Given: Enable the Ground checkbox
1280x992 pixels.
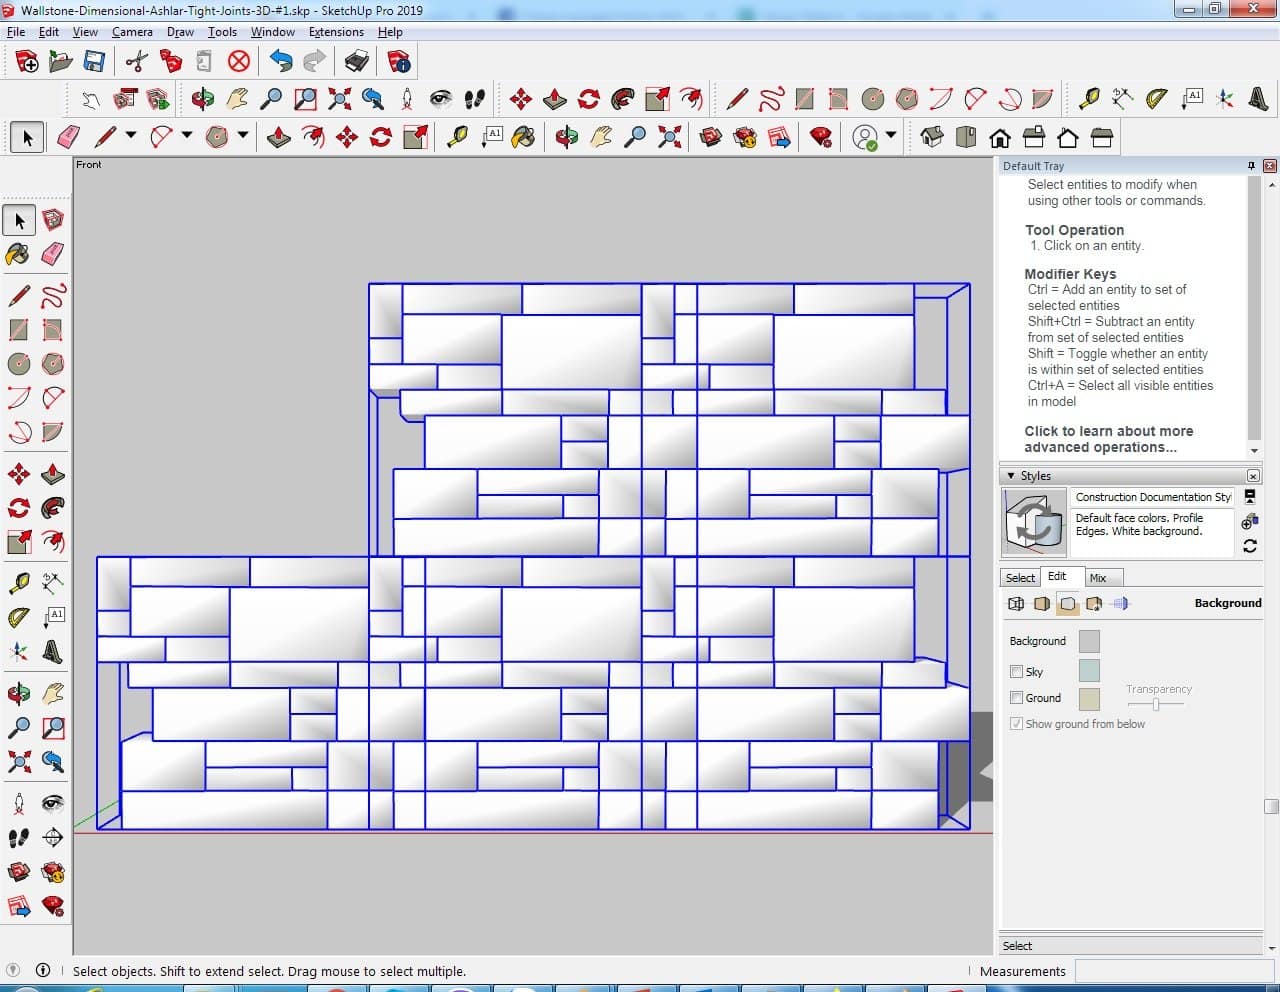Looking at the screenshot, I should pyautogui.click(x=1016, y=698).
